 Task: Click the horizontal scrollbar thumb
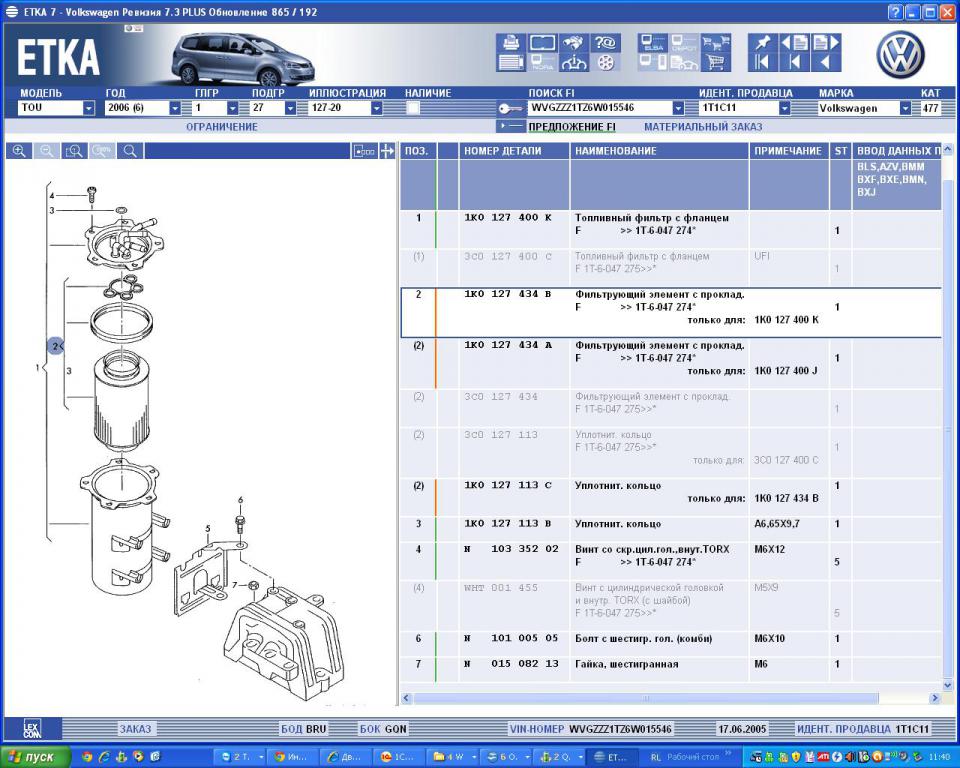[x=646, y=698]
